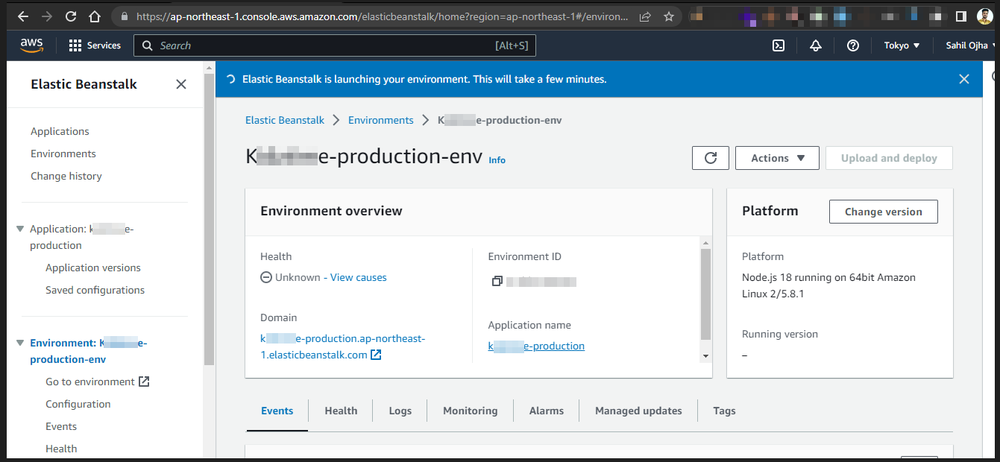Switch to the Monitoring tab
This screenshot has height=462, width=1000.
[470, 411]
